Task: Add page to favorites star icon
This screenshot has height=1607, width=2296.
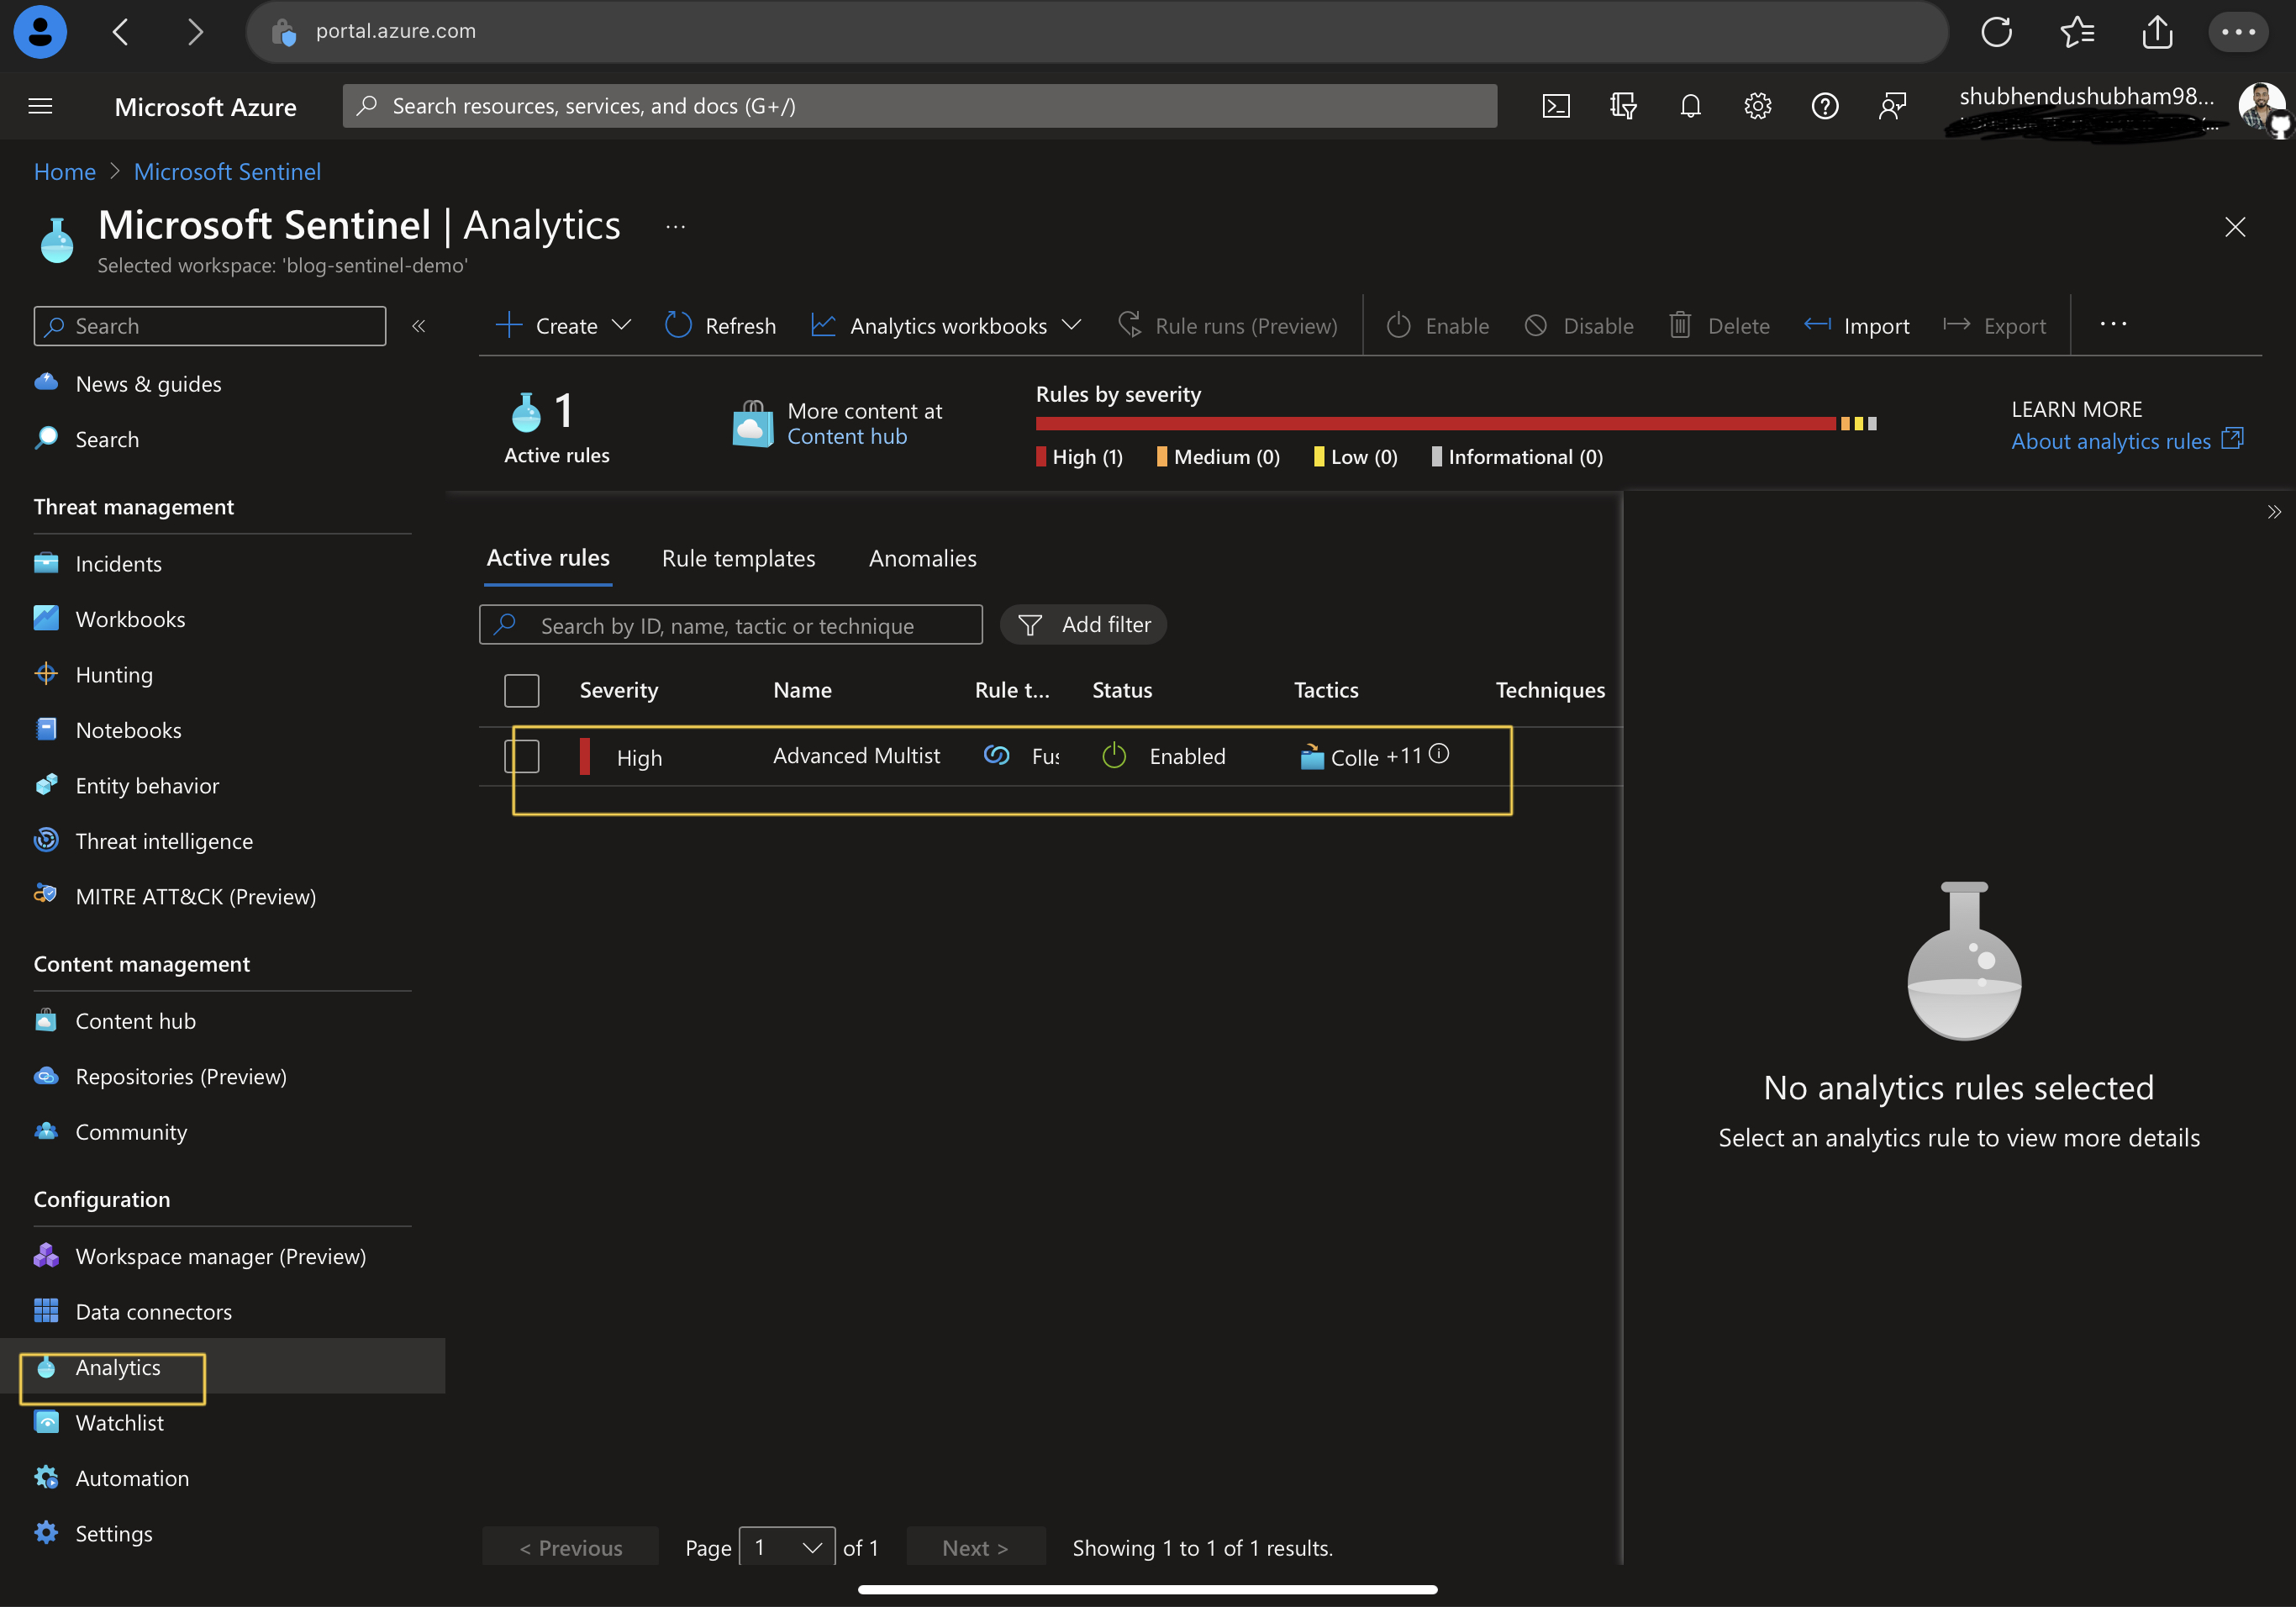Action: click(x=2077, y=31)
